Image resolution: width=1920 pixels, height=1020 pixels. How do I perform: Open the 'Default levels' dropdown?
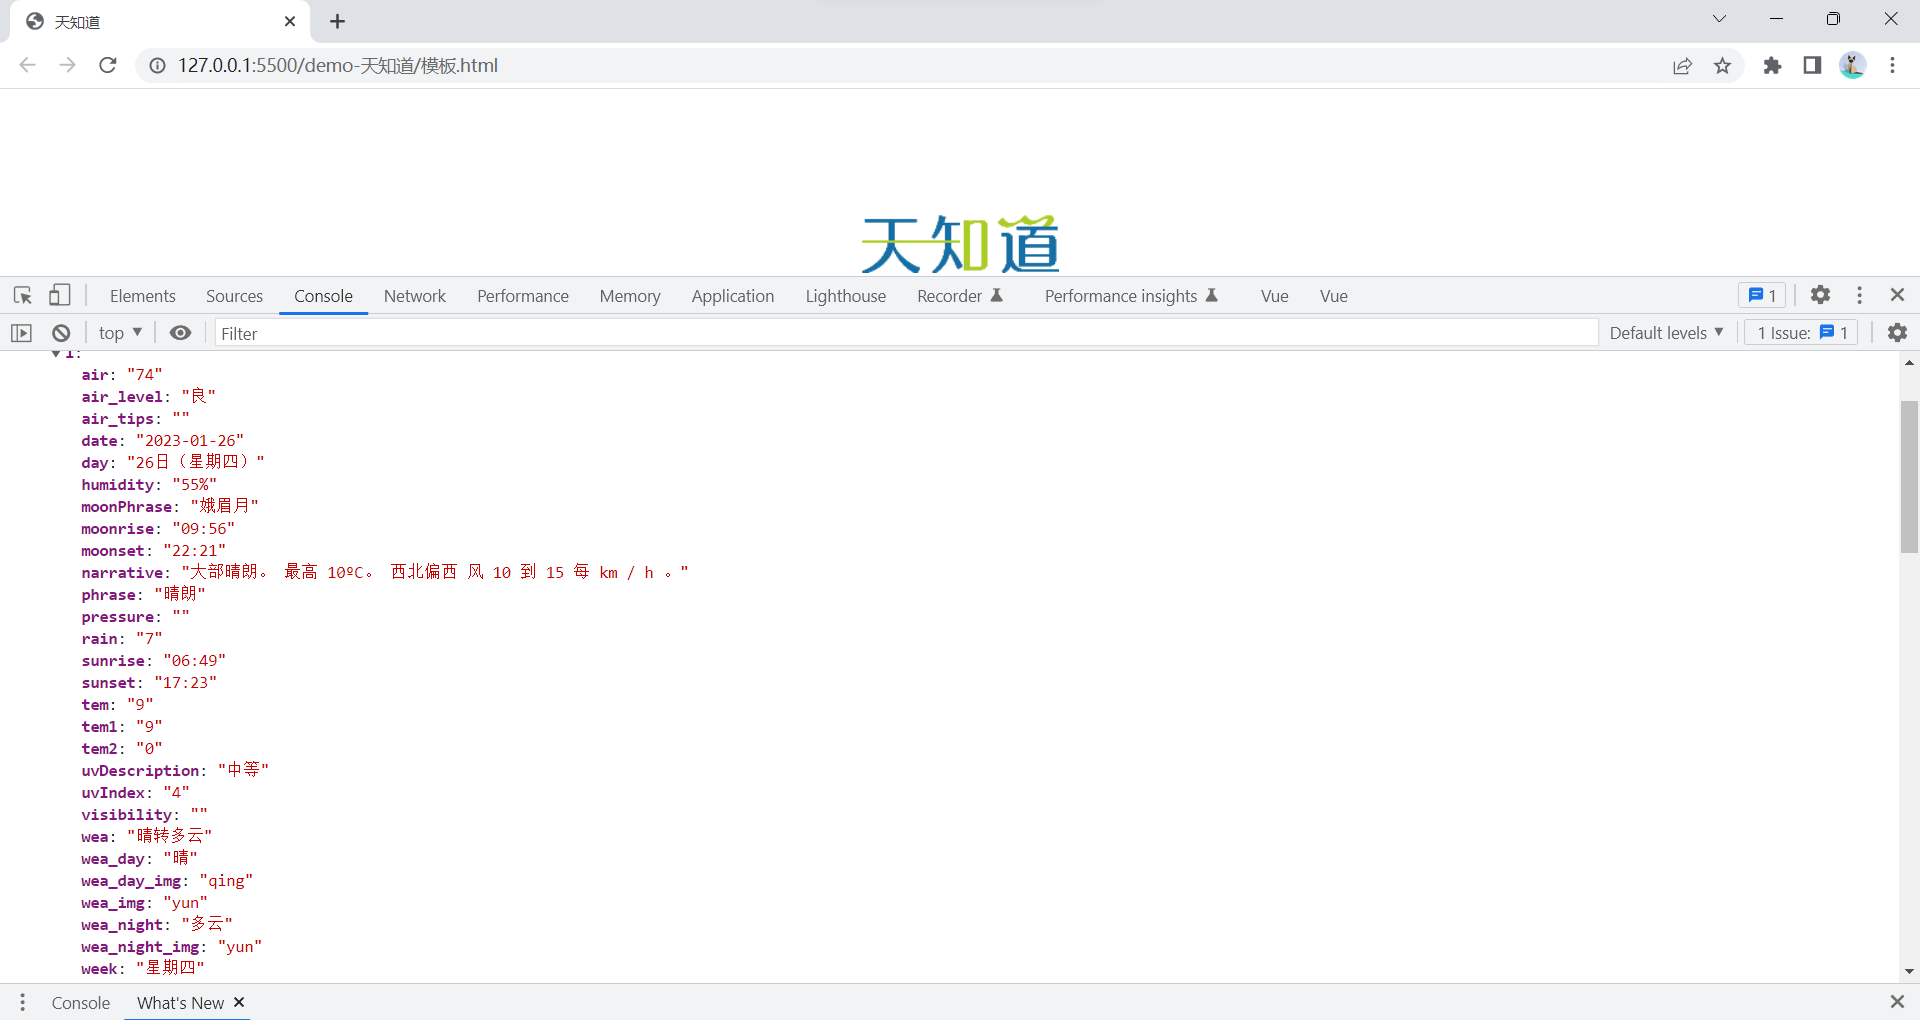tap(1665, 332)
